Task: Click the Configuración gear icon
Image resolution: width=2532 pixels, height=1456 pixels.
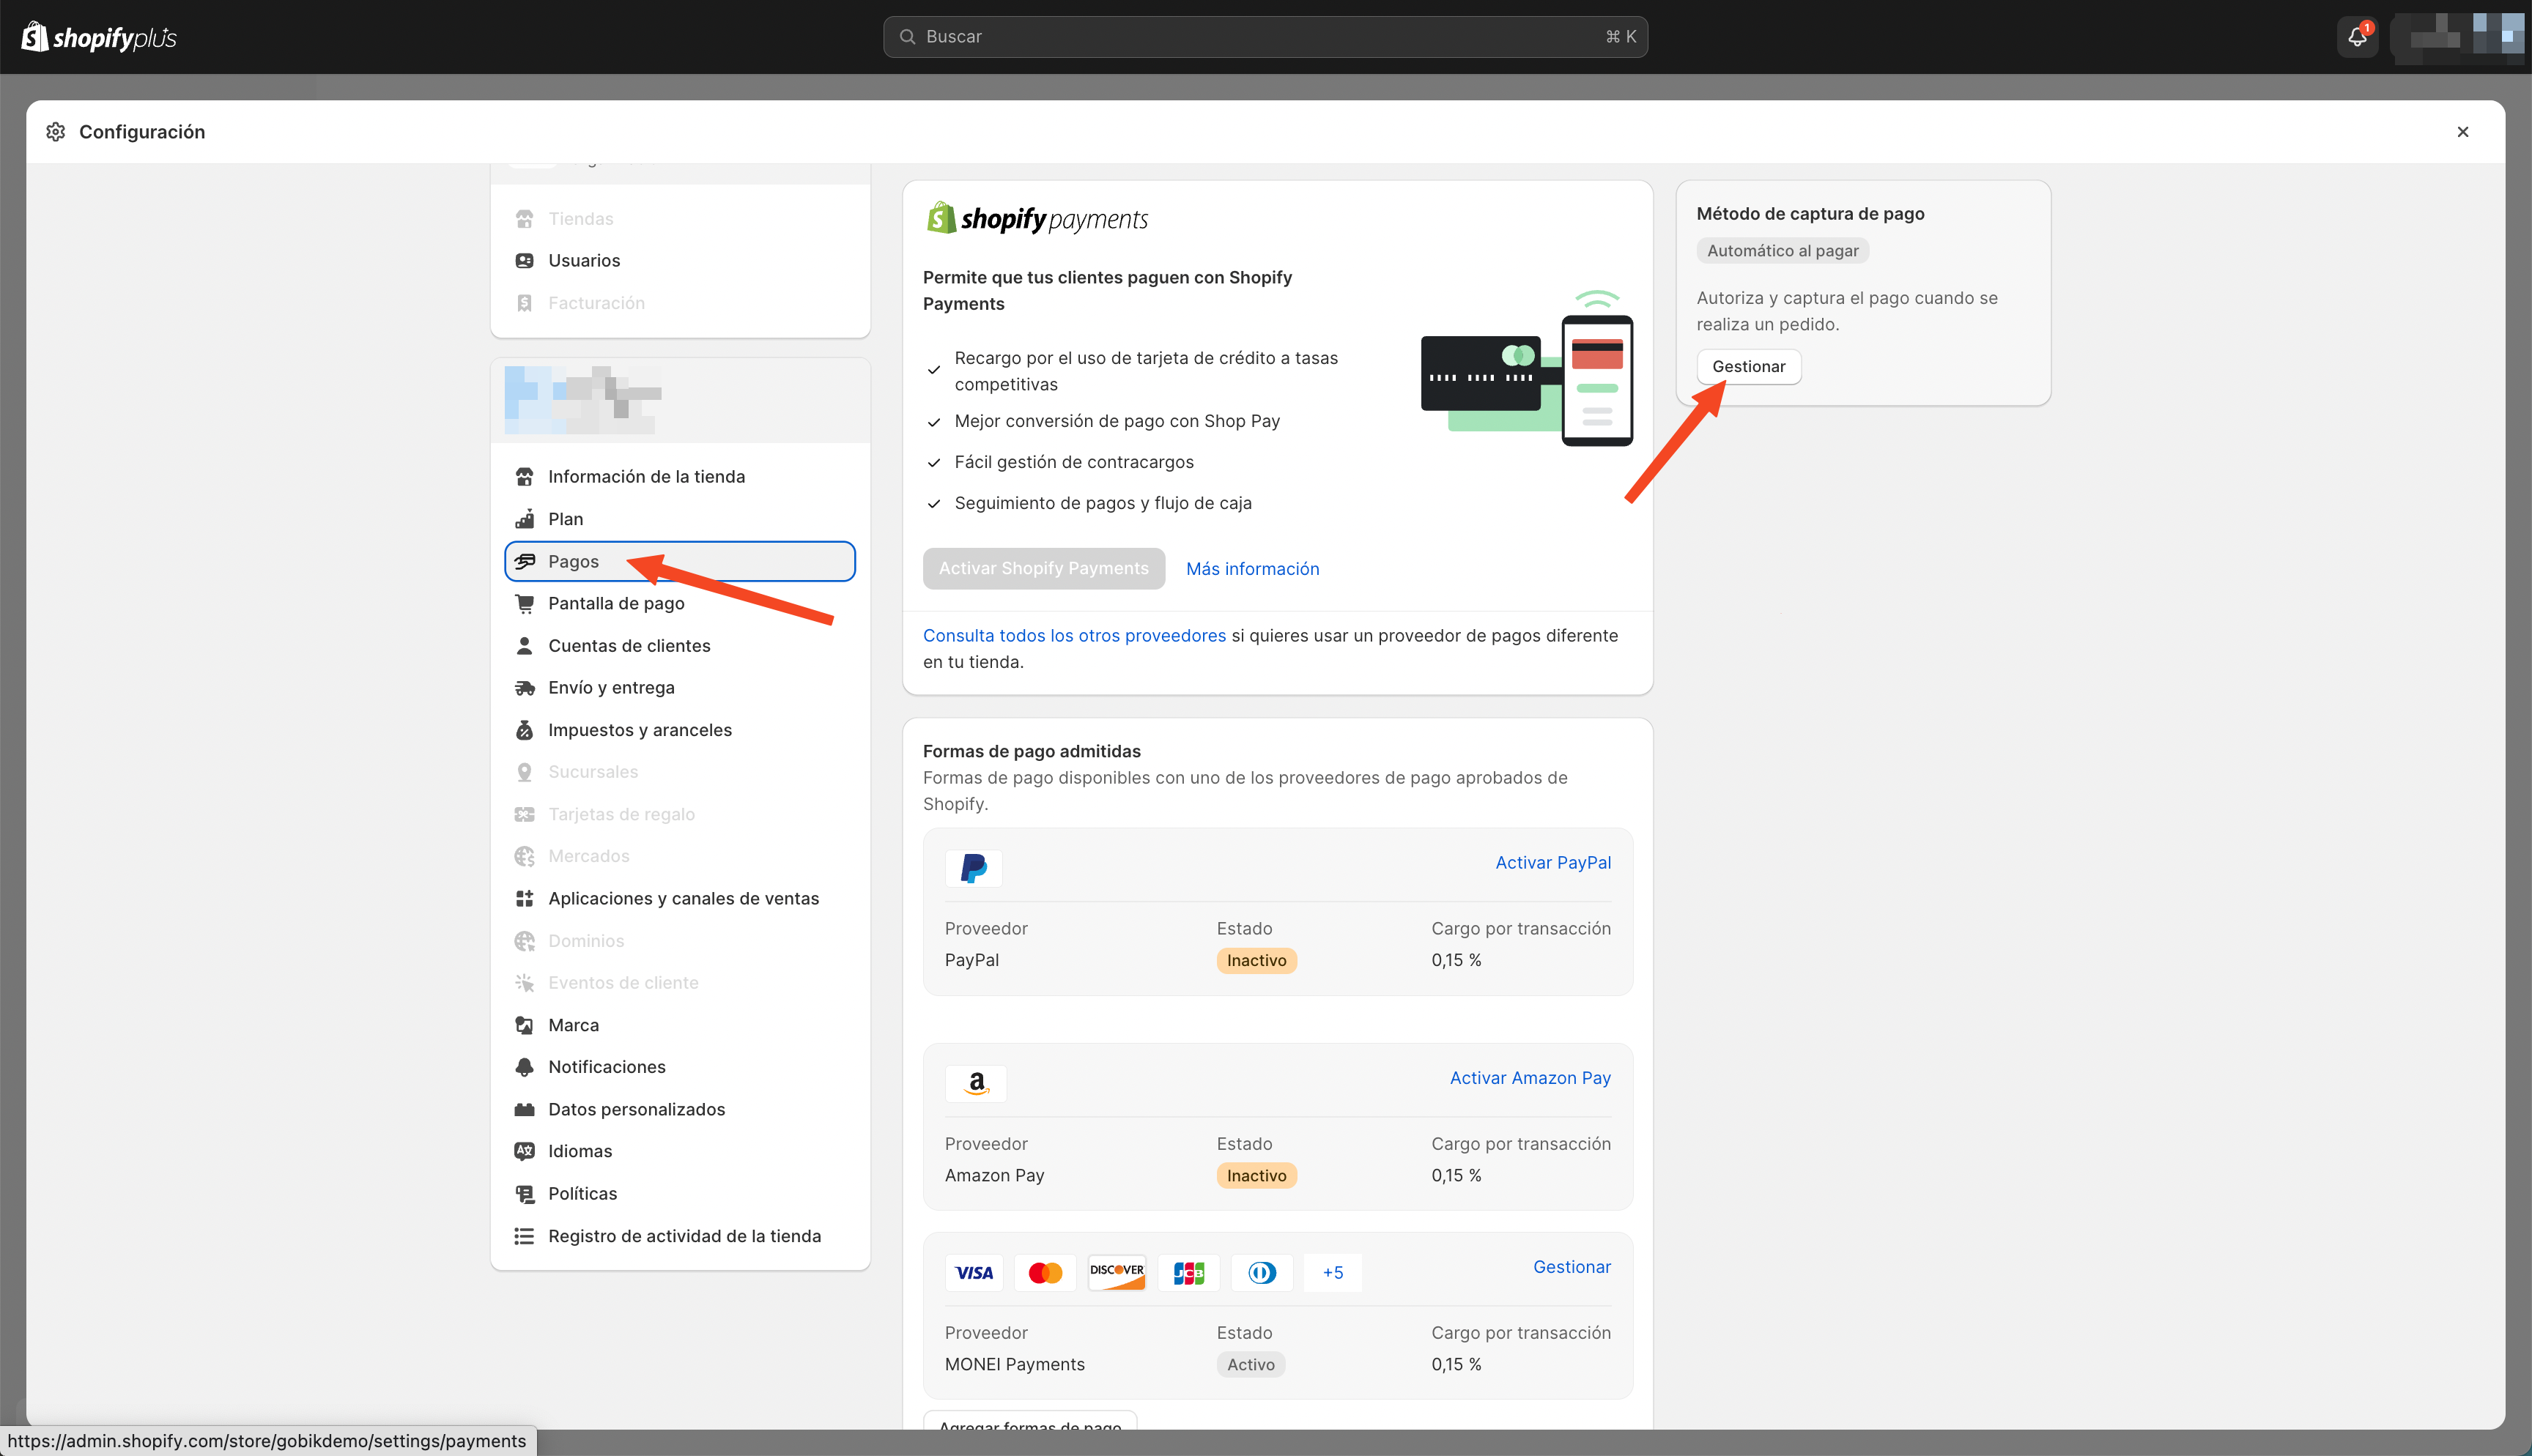Action: (x=56, y=132)
